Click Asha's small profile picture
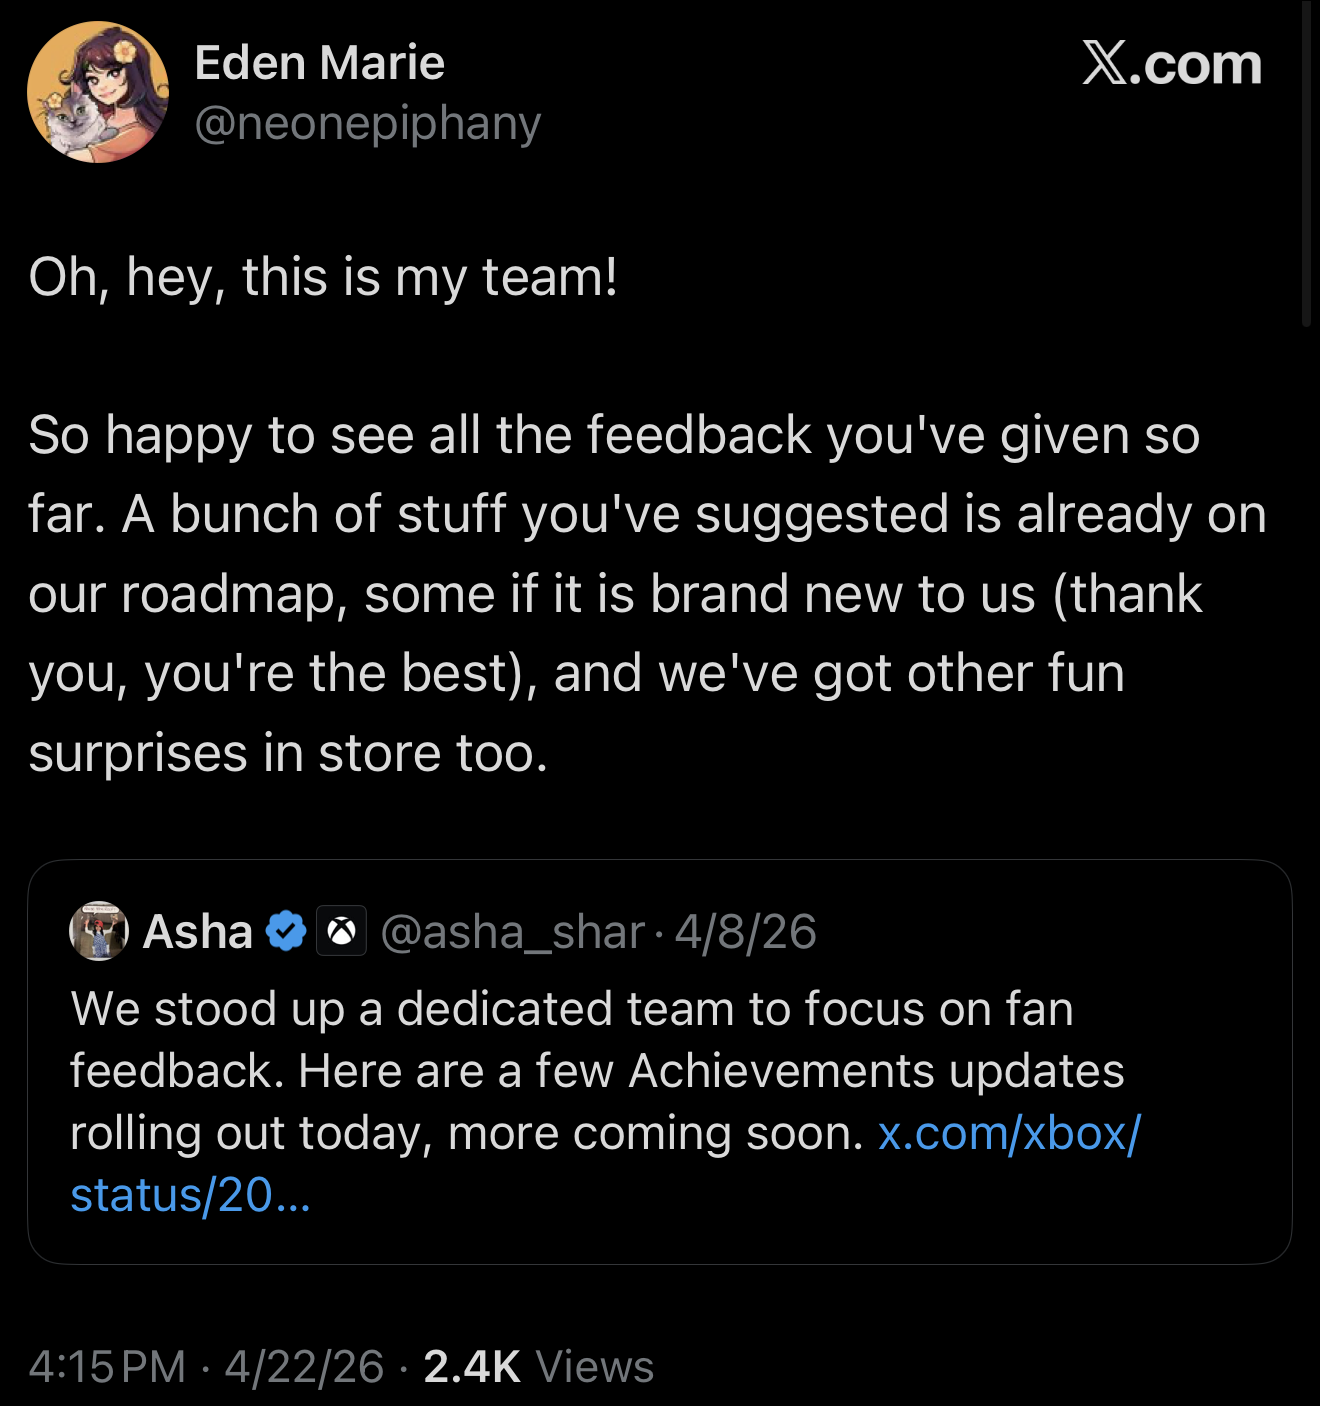 98,931
